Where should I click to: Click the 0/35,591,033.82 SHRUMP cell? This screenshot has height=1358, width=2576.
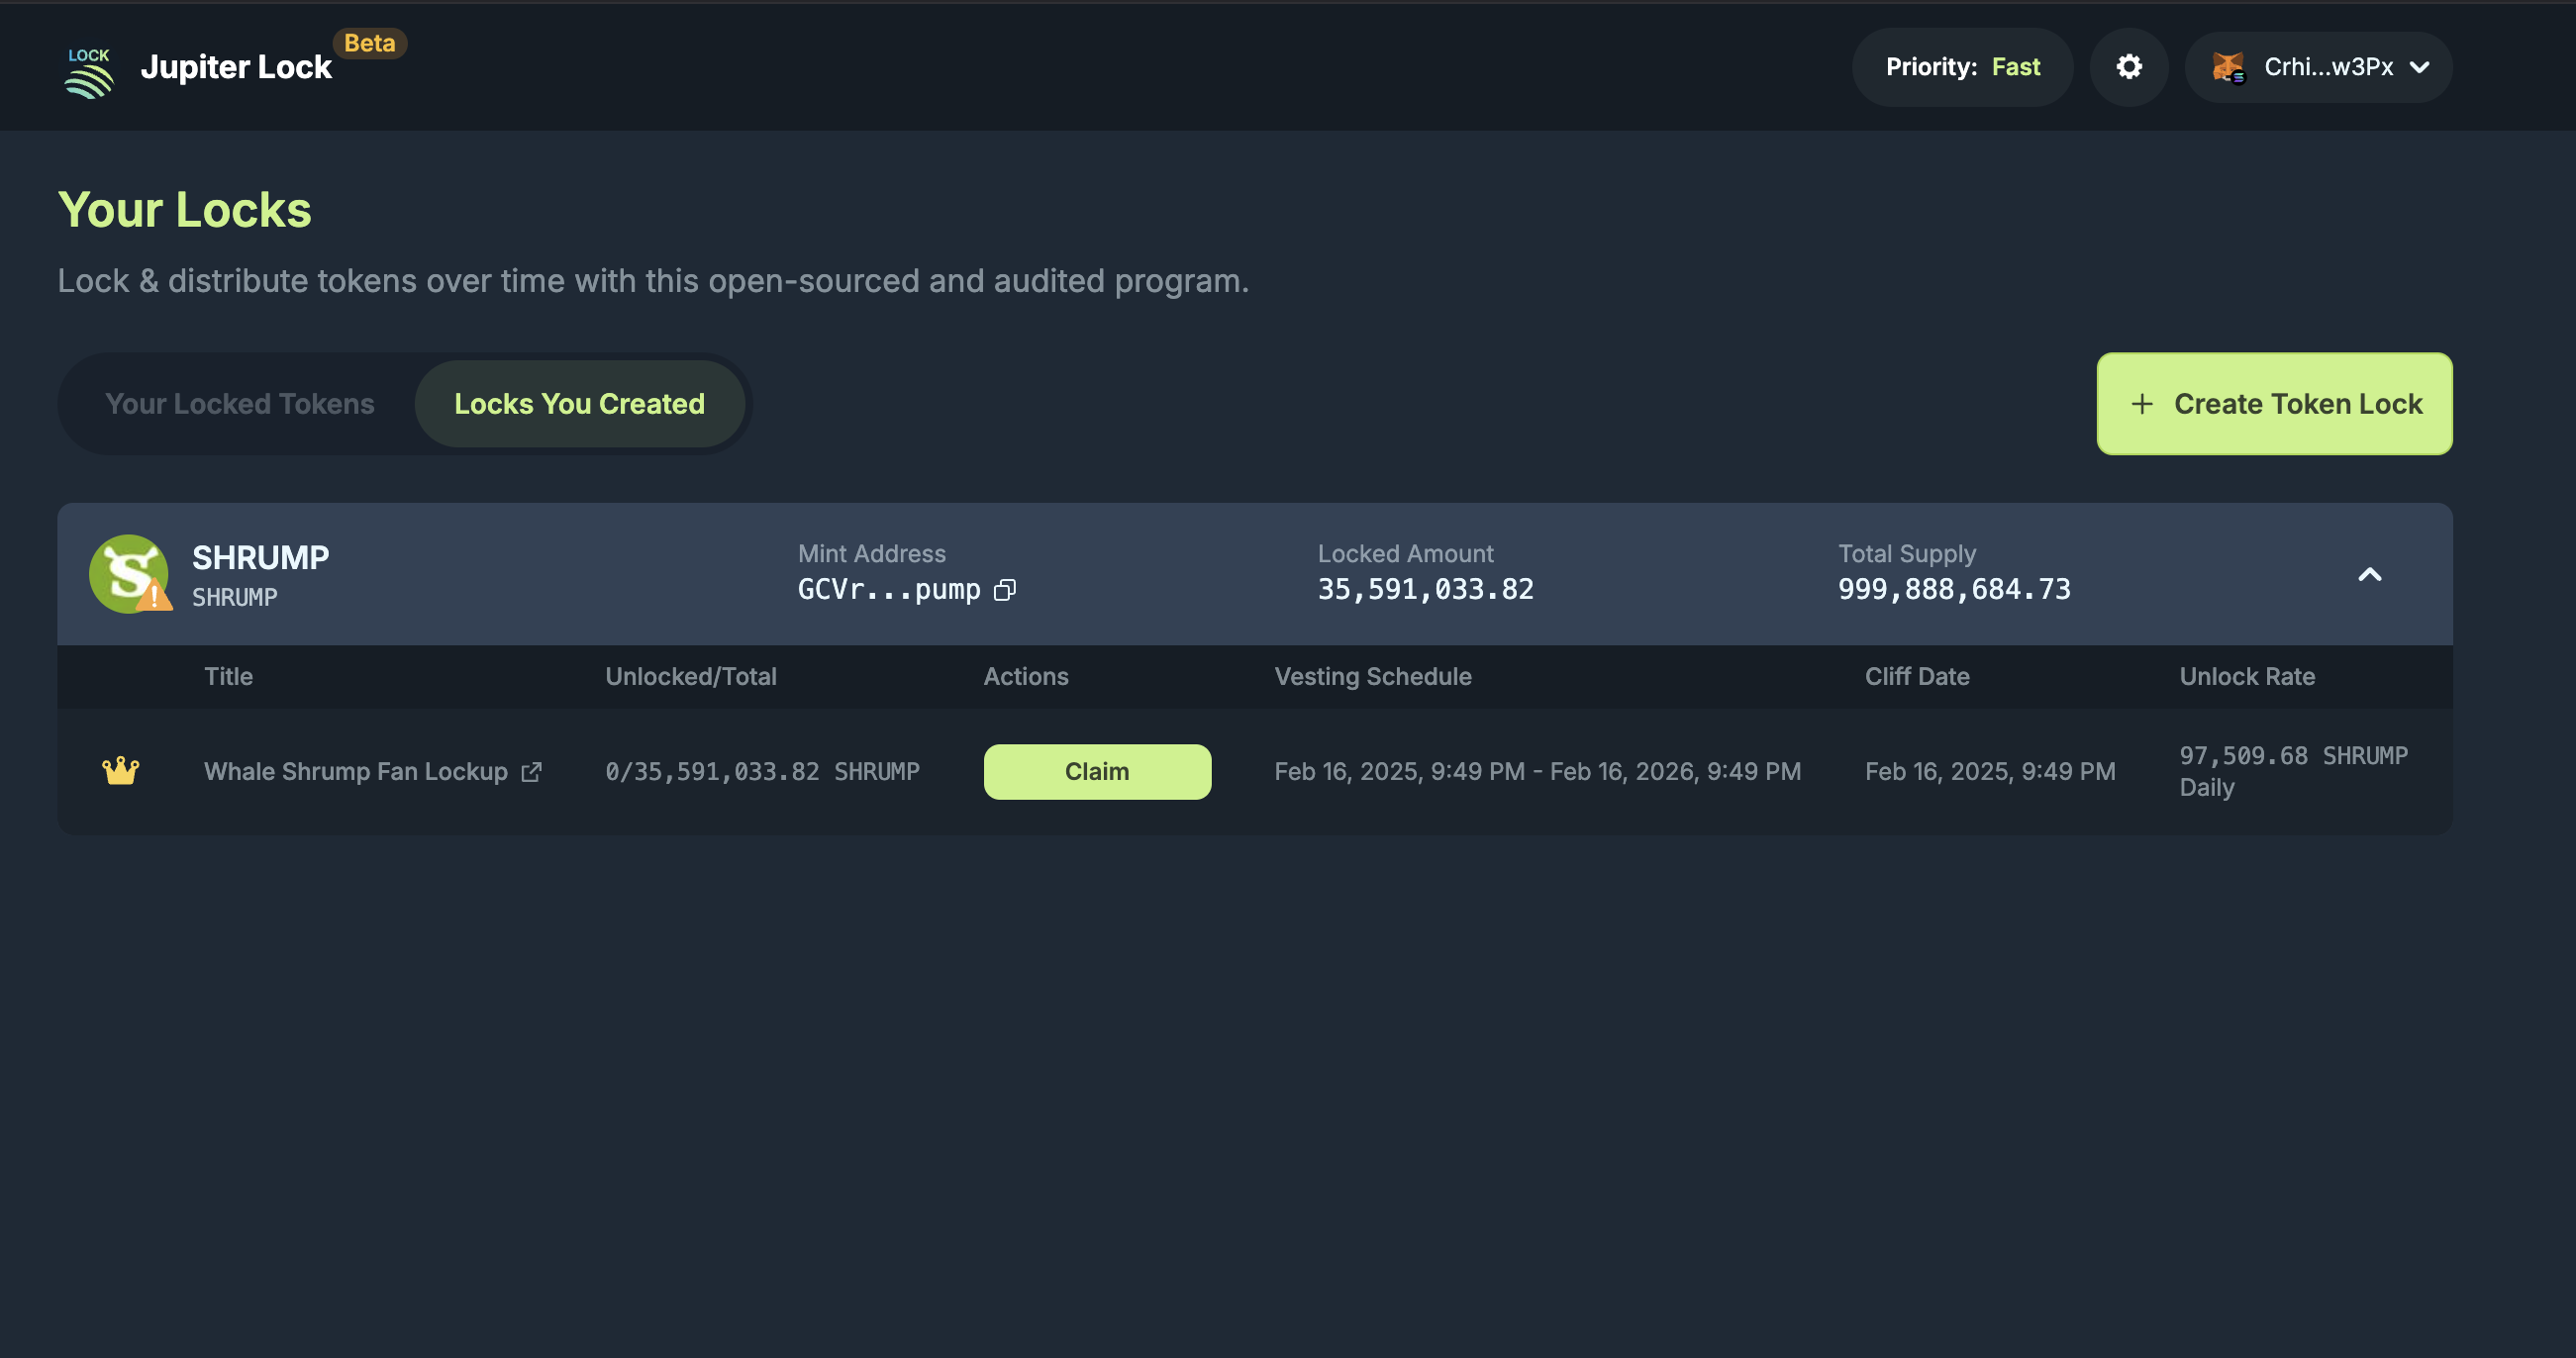pos(762,772)
